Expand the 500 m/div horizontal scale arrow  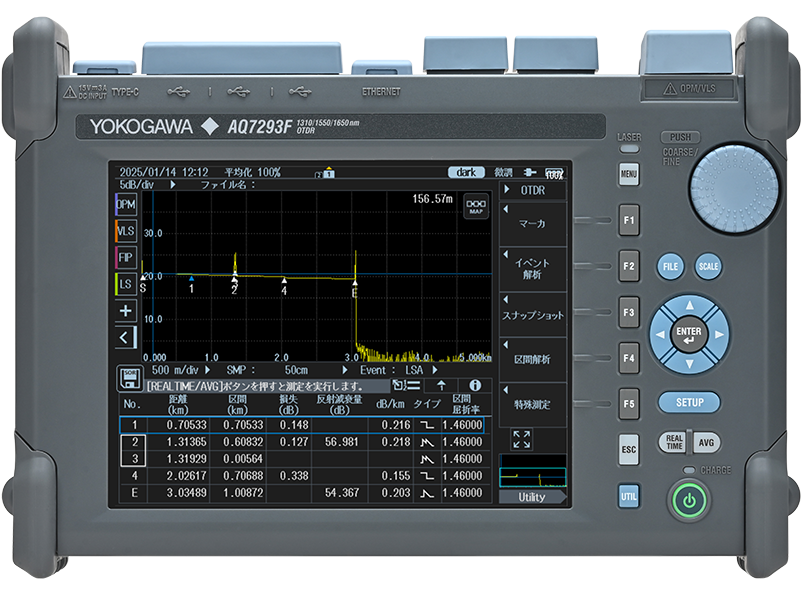coord(206,369)
